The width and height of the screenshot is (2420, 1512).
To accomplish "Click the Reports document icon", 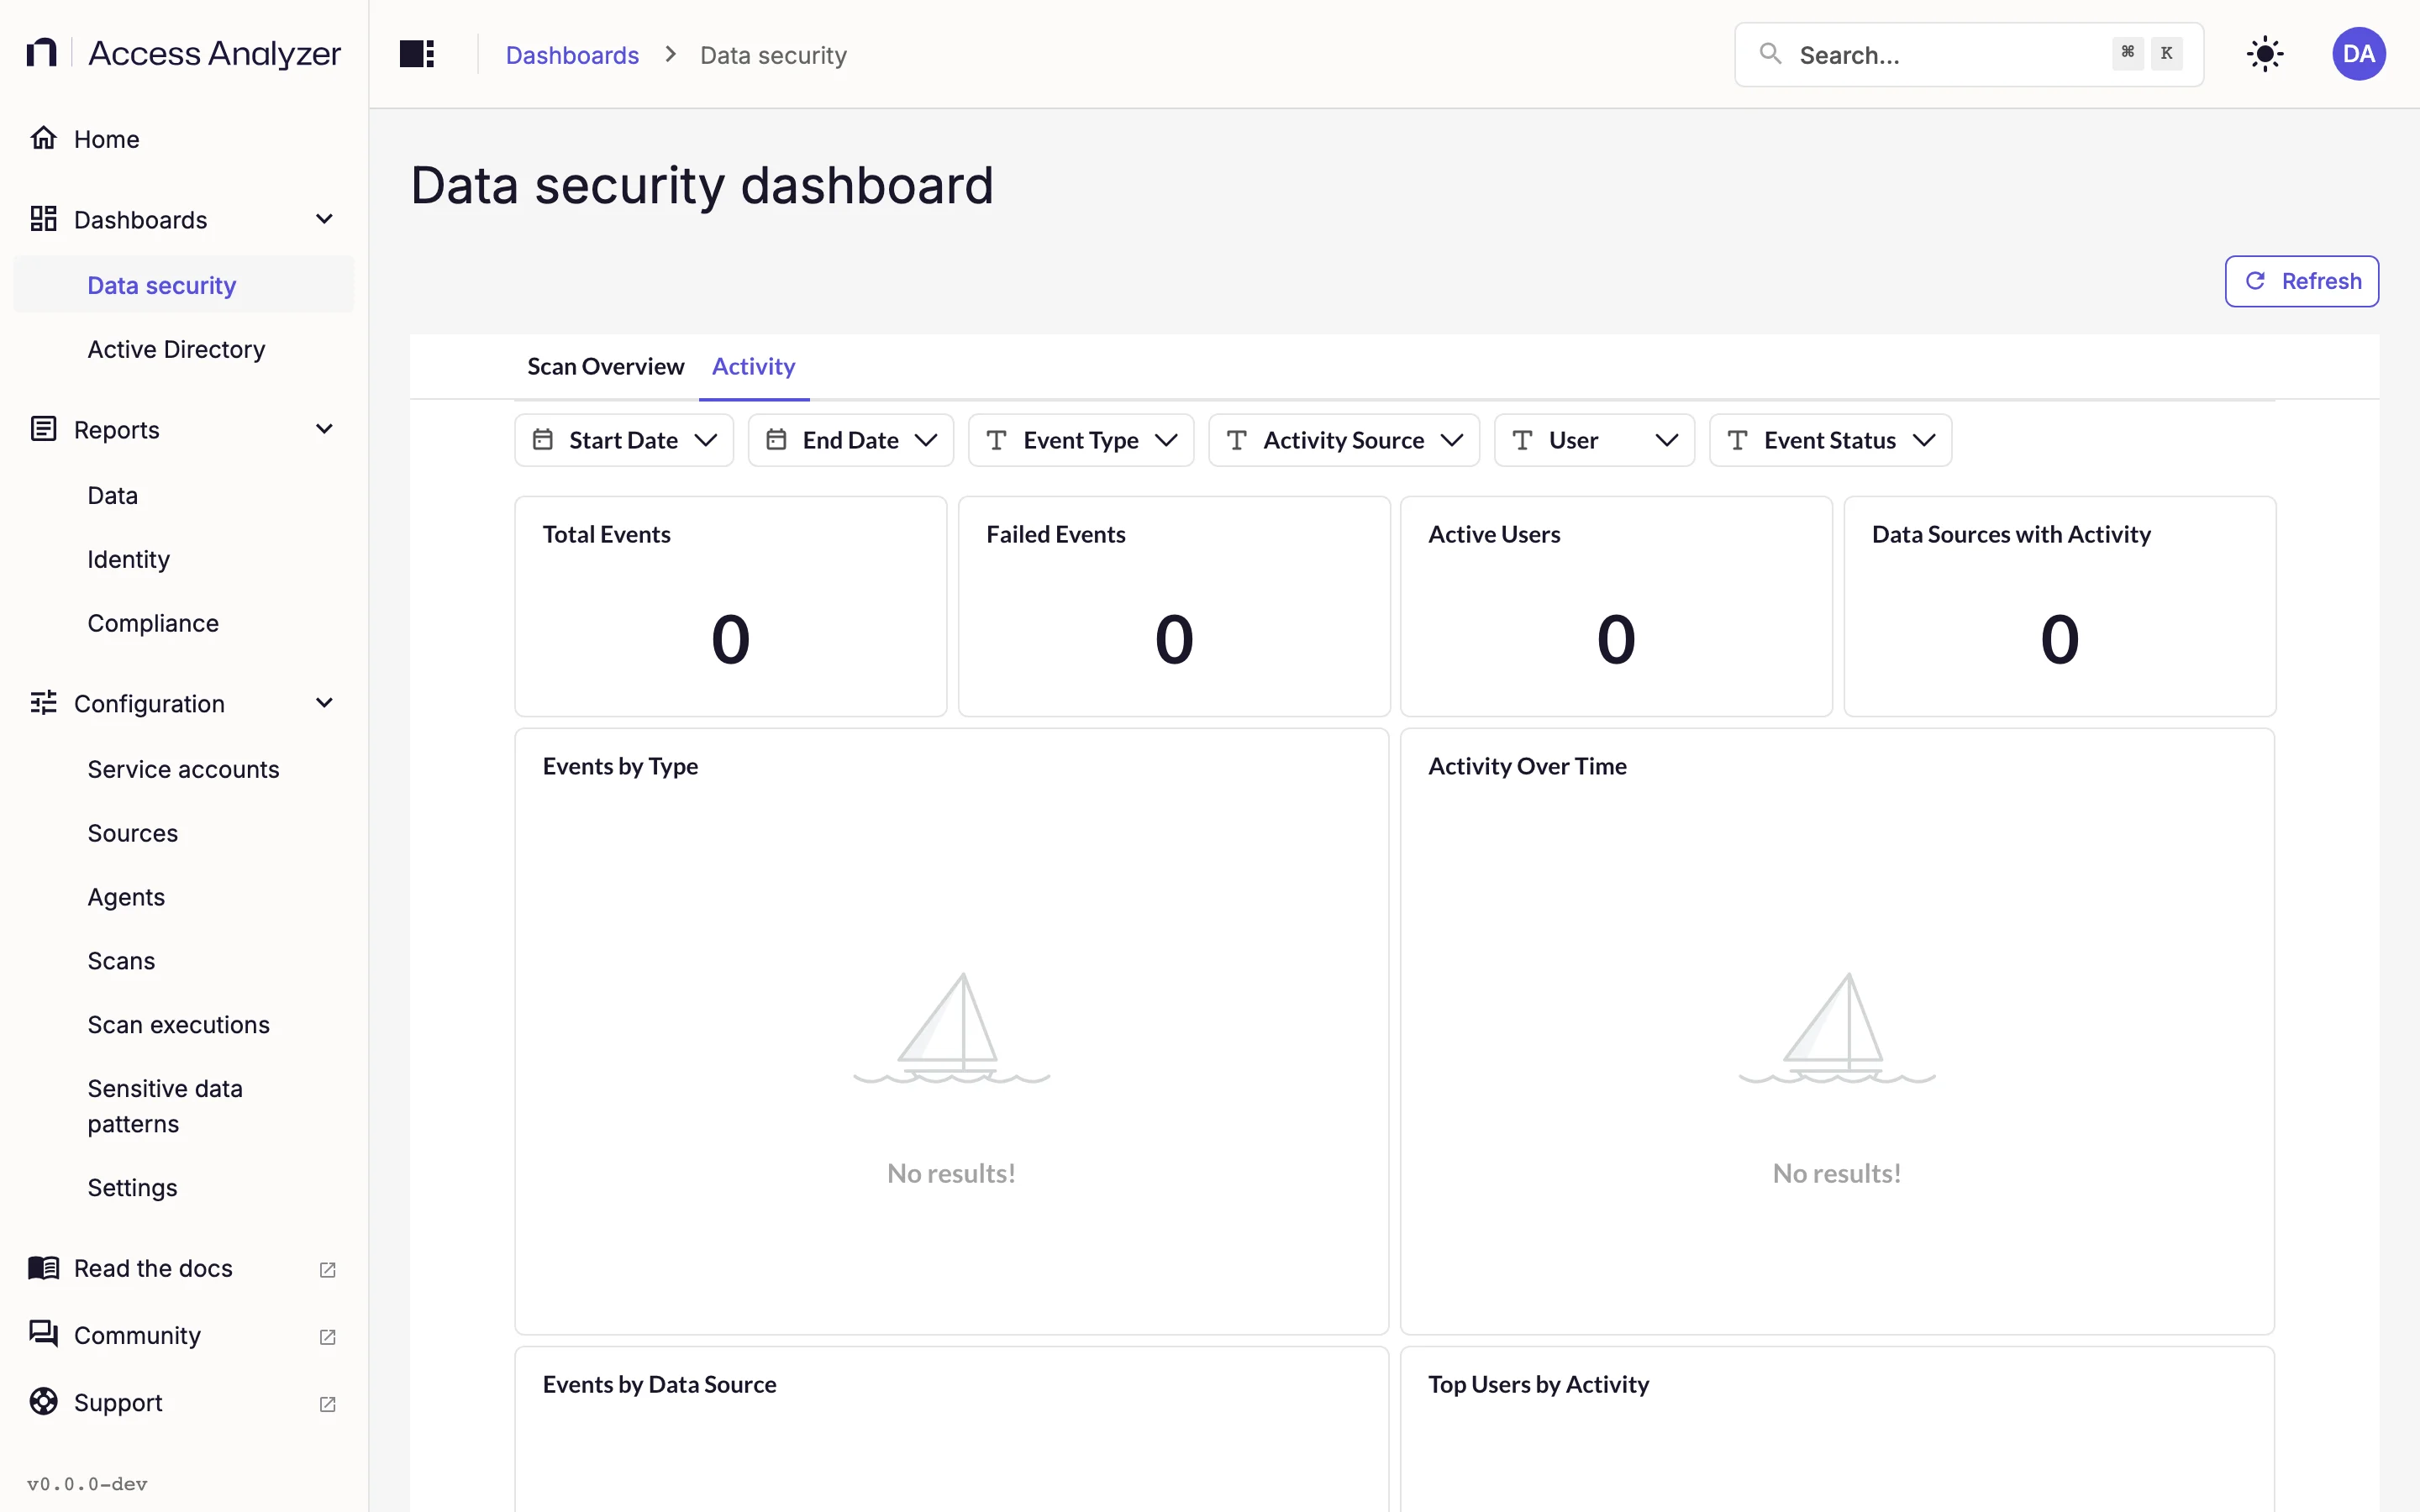I will (43, 429).
